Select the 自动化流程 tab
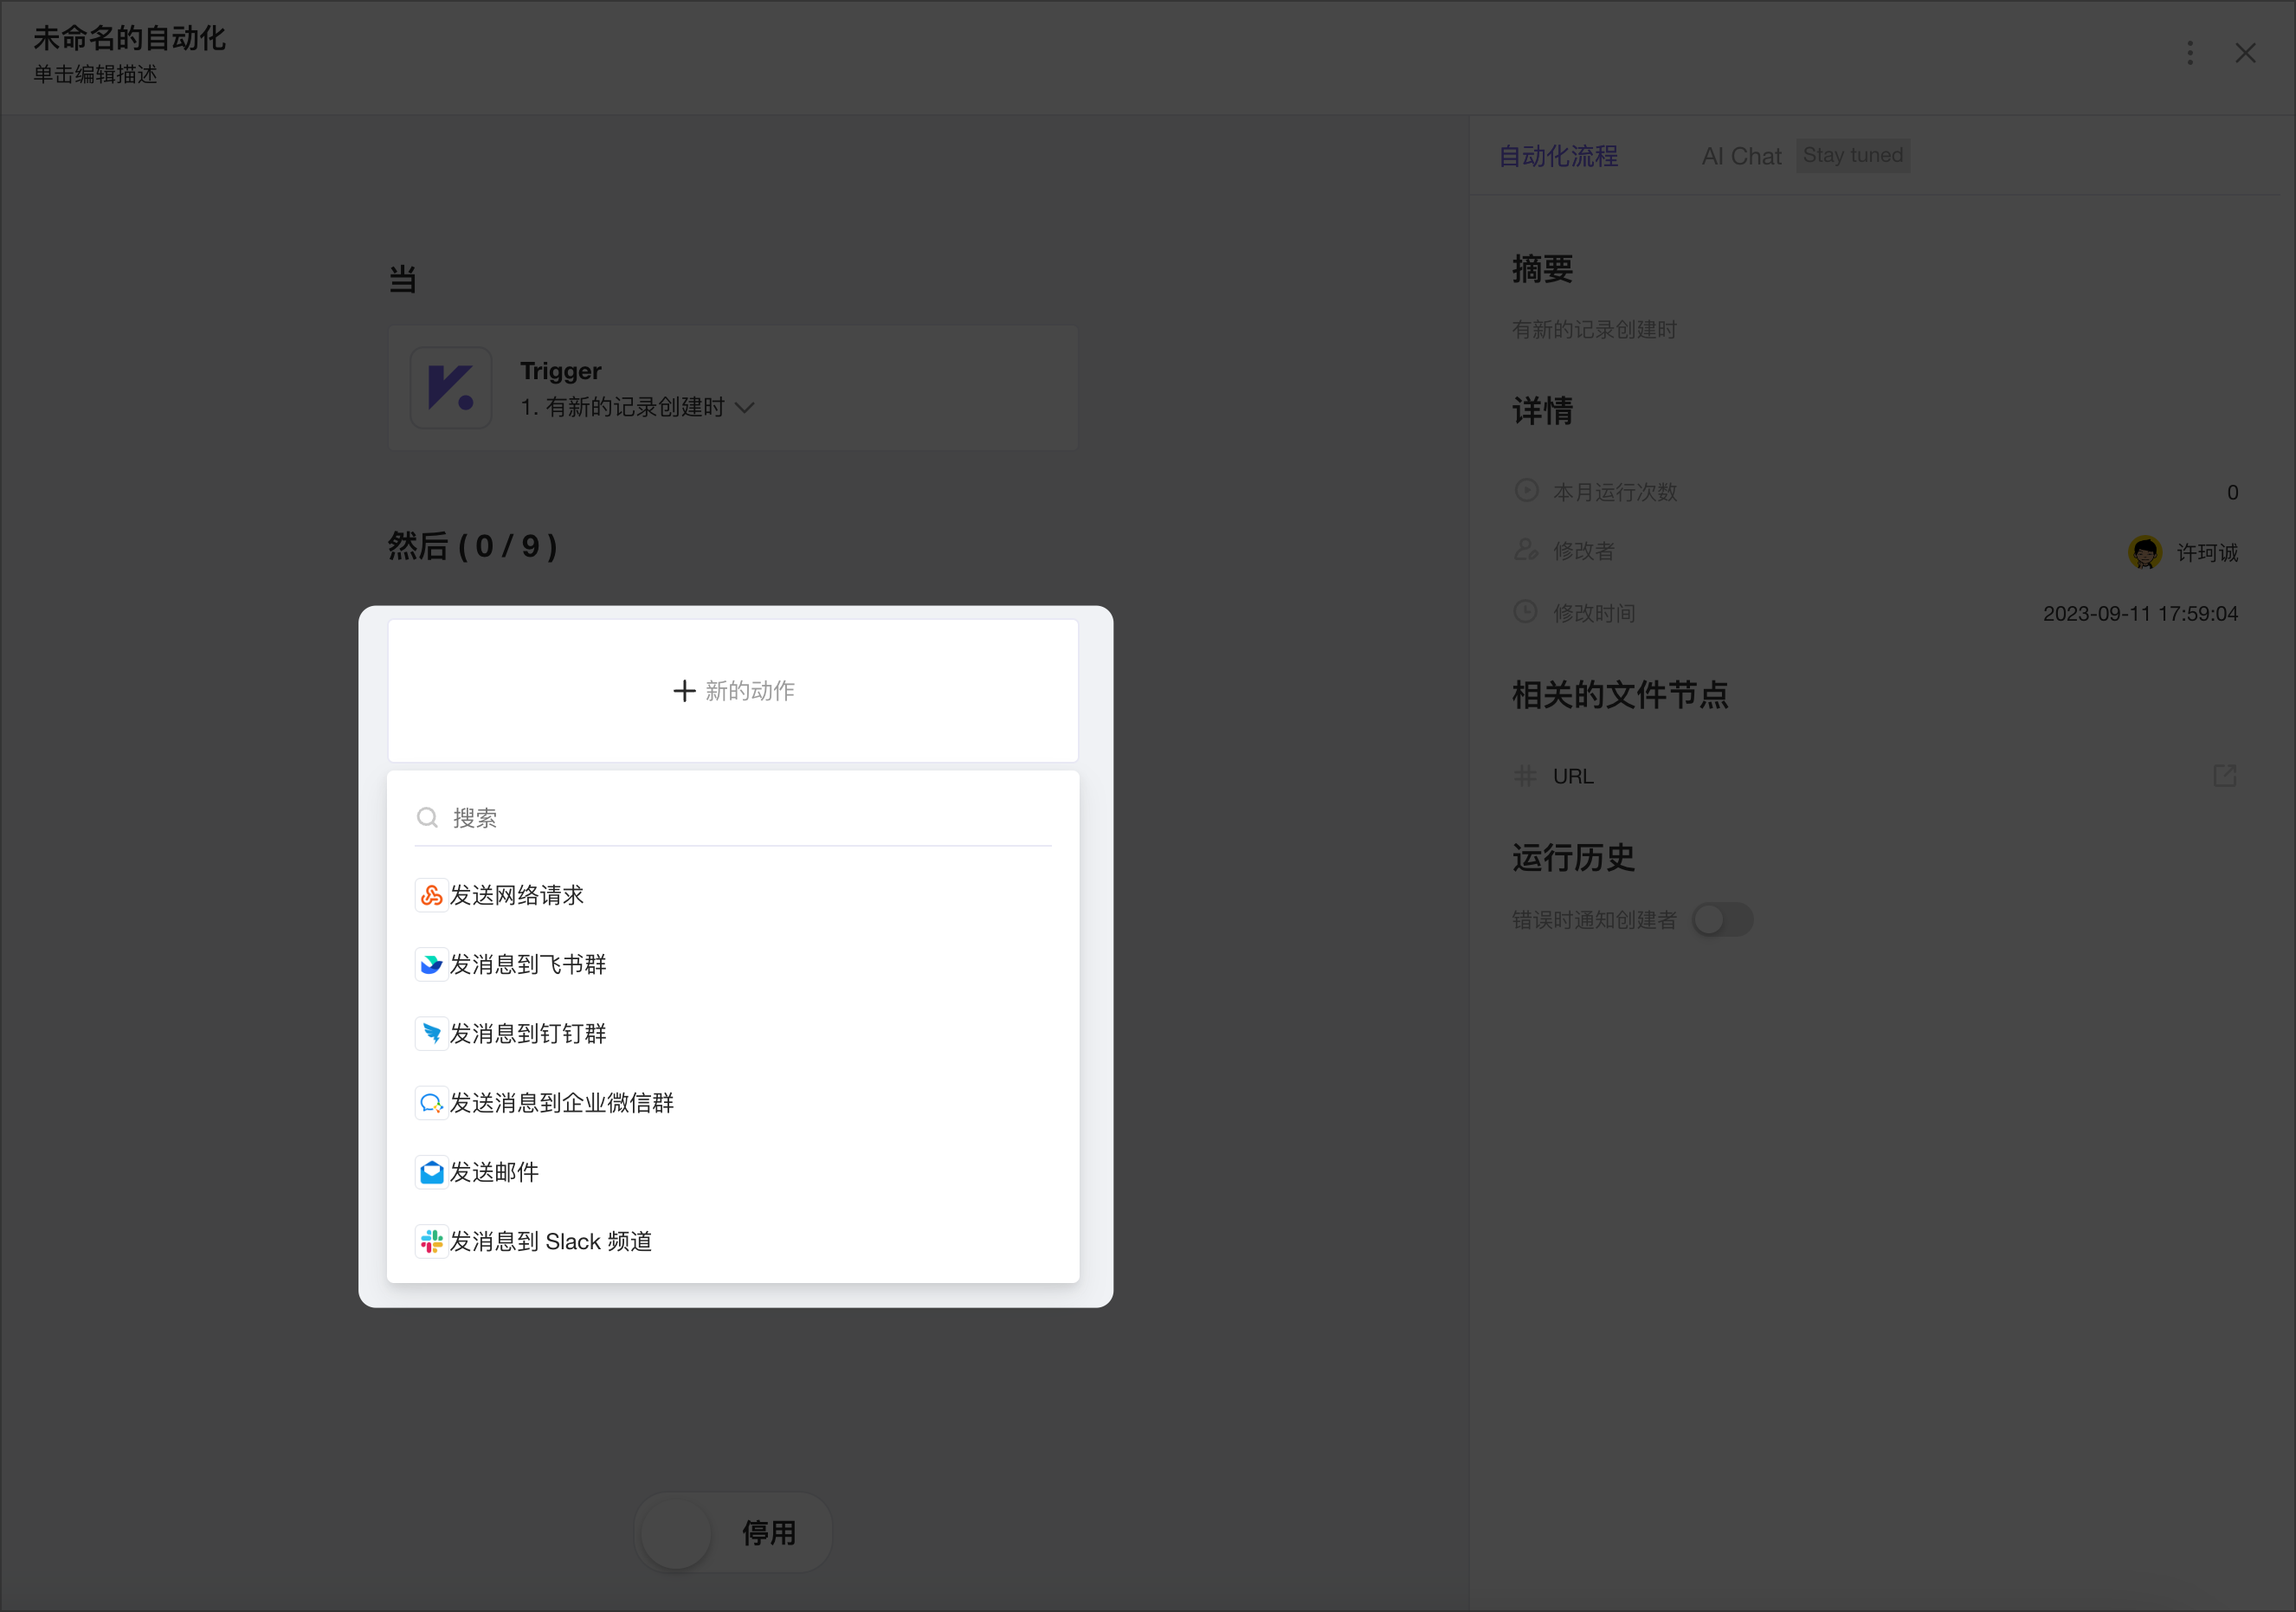Image resolution: width=2296 pixels, height=1612 pixels. click(x=1557, y=156)
